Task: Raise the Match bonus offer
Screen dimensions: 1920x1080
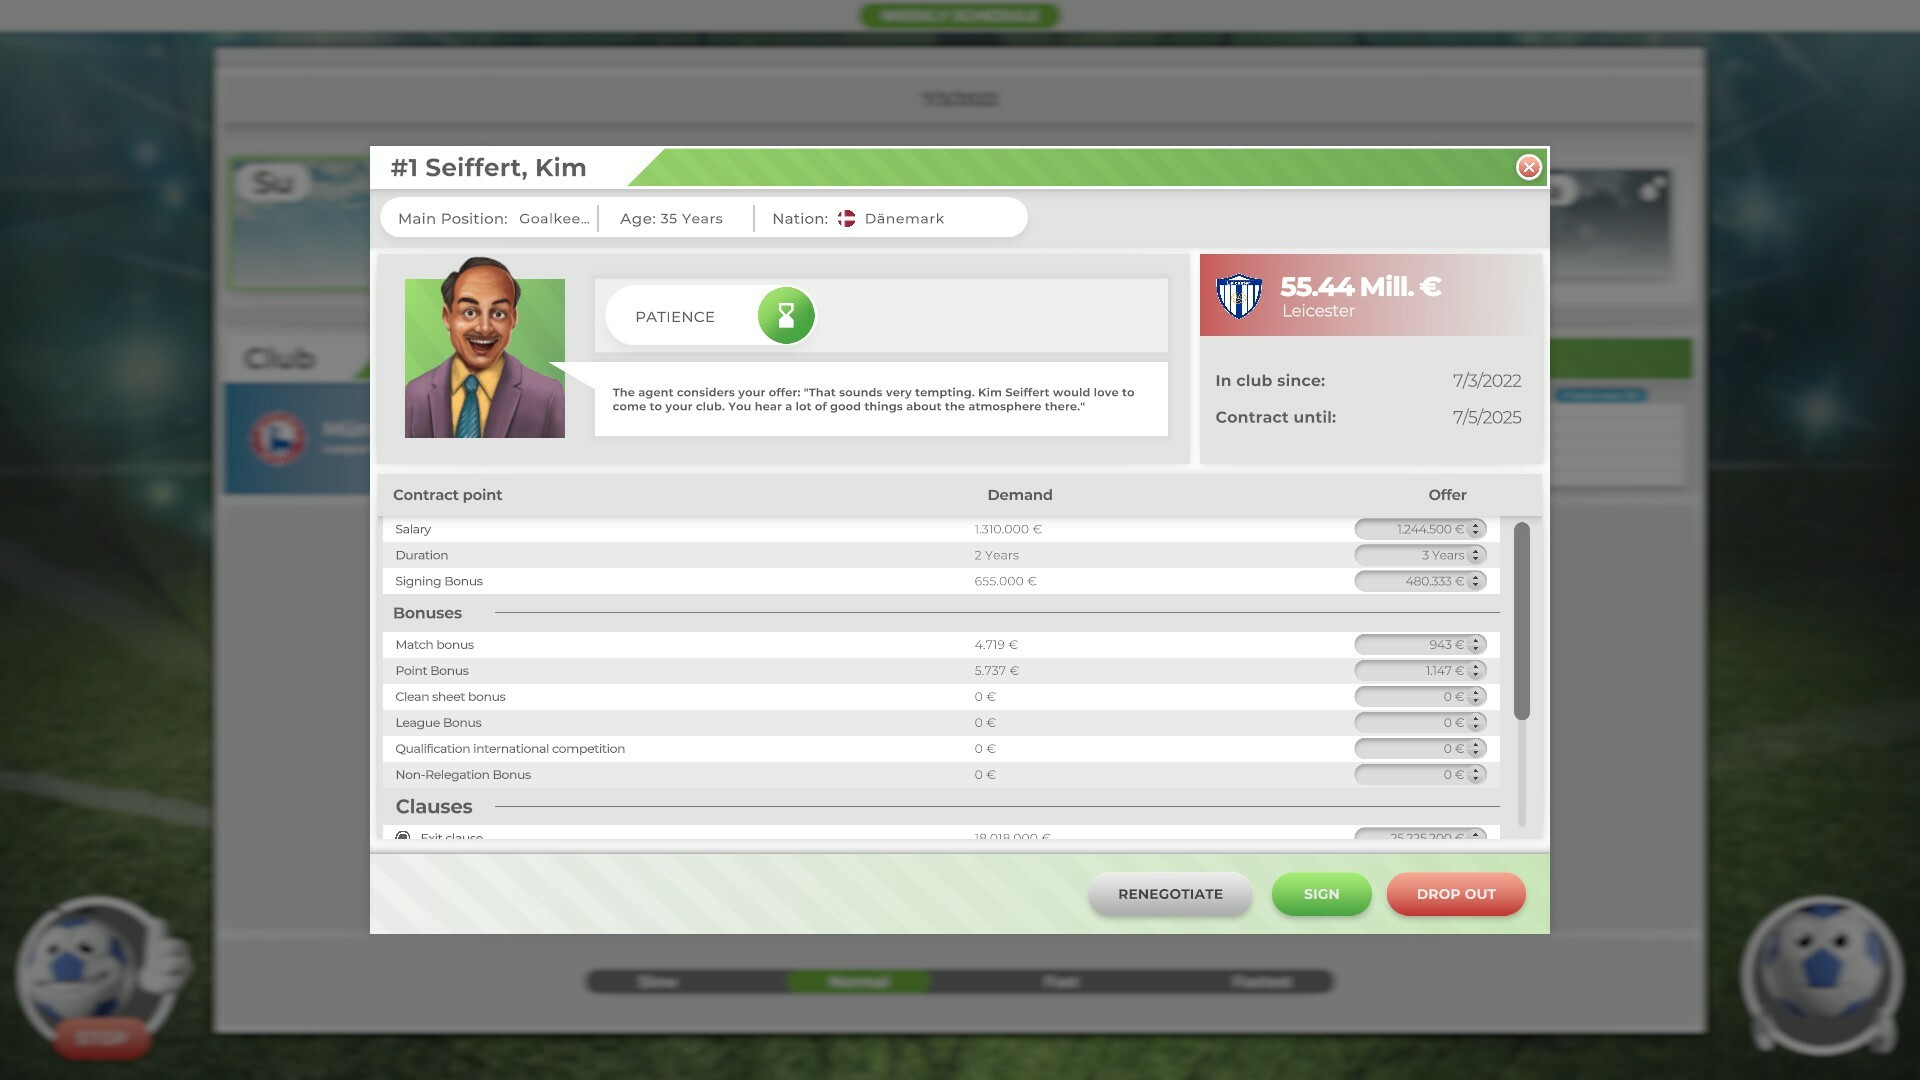Action: pyautogui.click(x=1477, y=640)
